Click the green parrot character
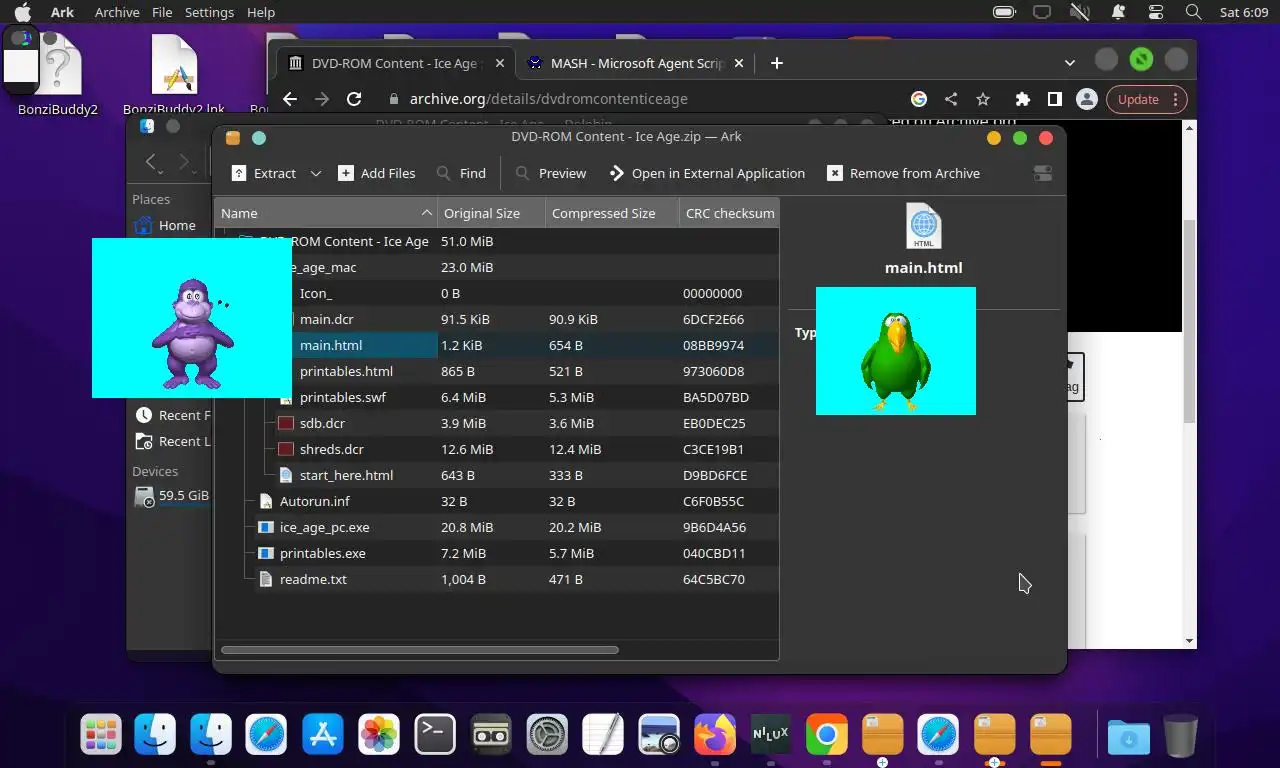This screenshot has width=1280, height=768. click(x=896, y=361)
